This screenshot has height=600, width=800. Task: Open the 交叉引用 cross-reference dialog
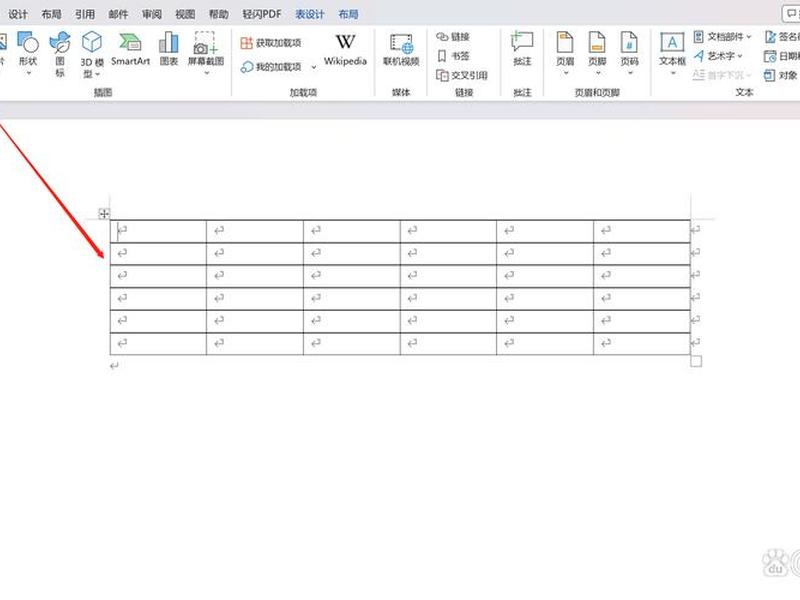coord(462,76)
